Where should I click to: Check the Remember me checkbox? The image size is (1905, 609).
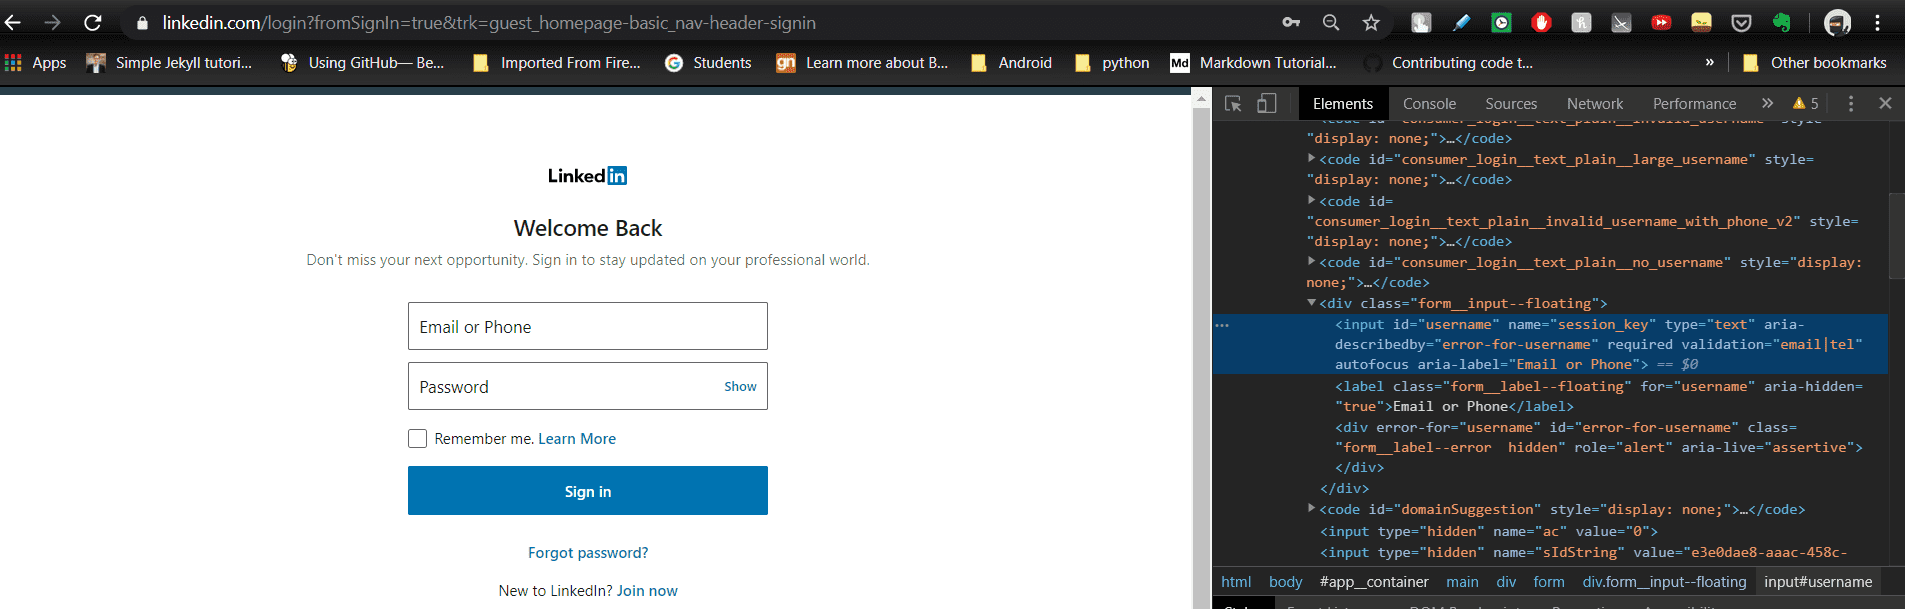point(418,438)
